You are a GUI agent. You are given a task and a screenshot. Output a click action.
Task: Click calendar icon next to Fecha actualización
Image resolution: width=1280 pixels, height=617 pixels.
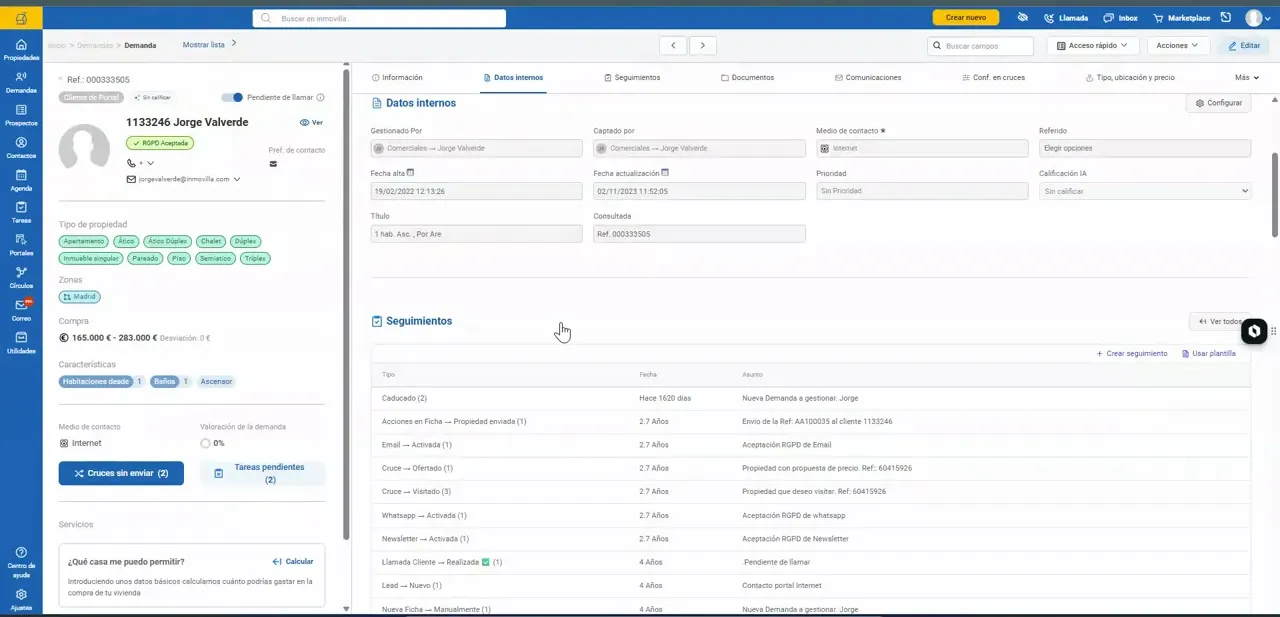(x=663, y=173)
